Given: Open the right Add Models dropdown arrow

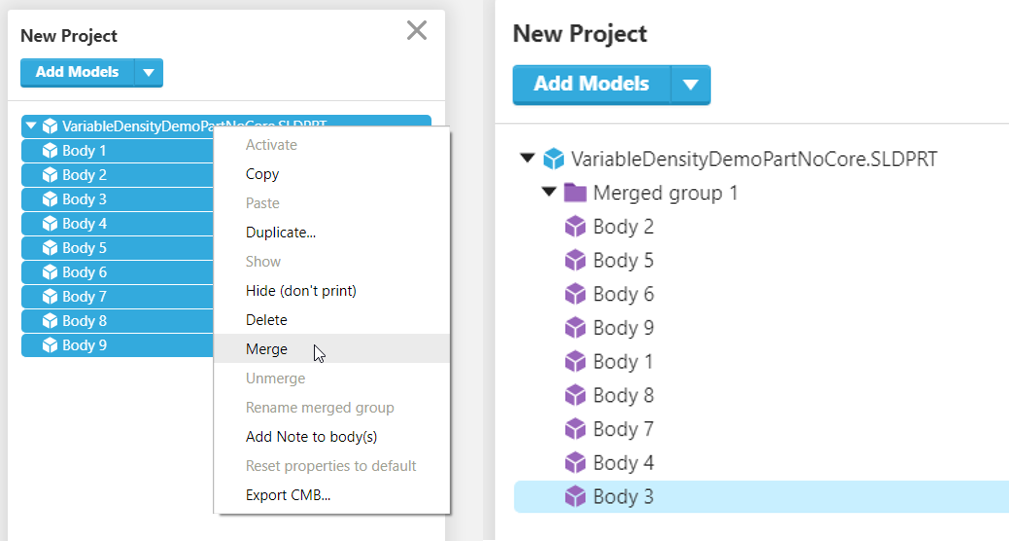Looking at the screenshot, I should [x=690, y=85].
